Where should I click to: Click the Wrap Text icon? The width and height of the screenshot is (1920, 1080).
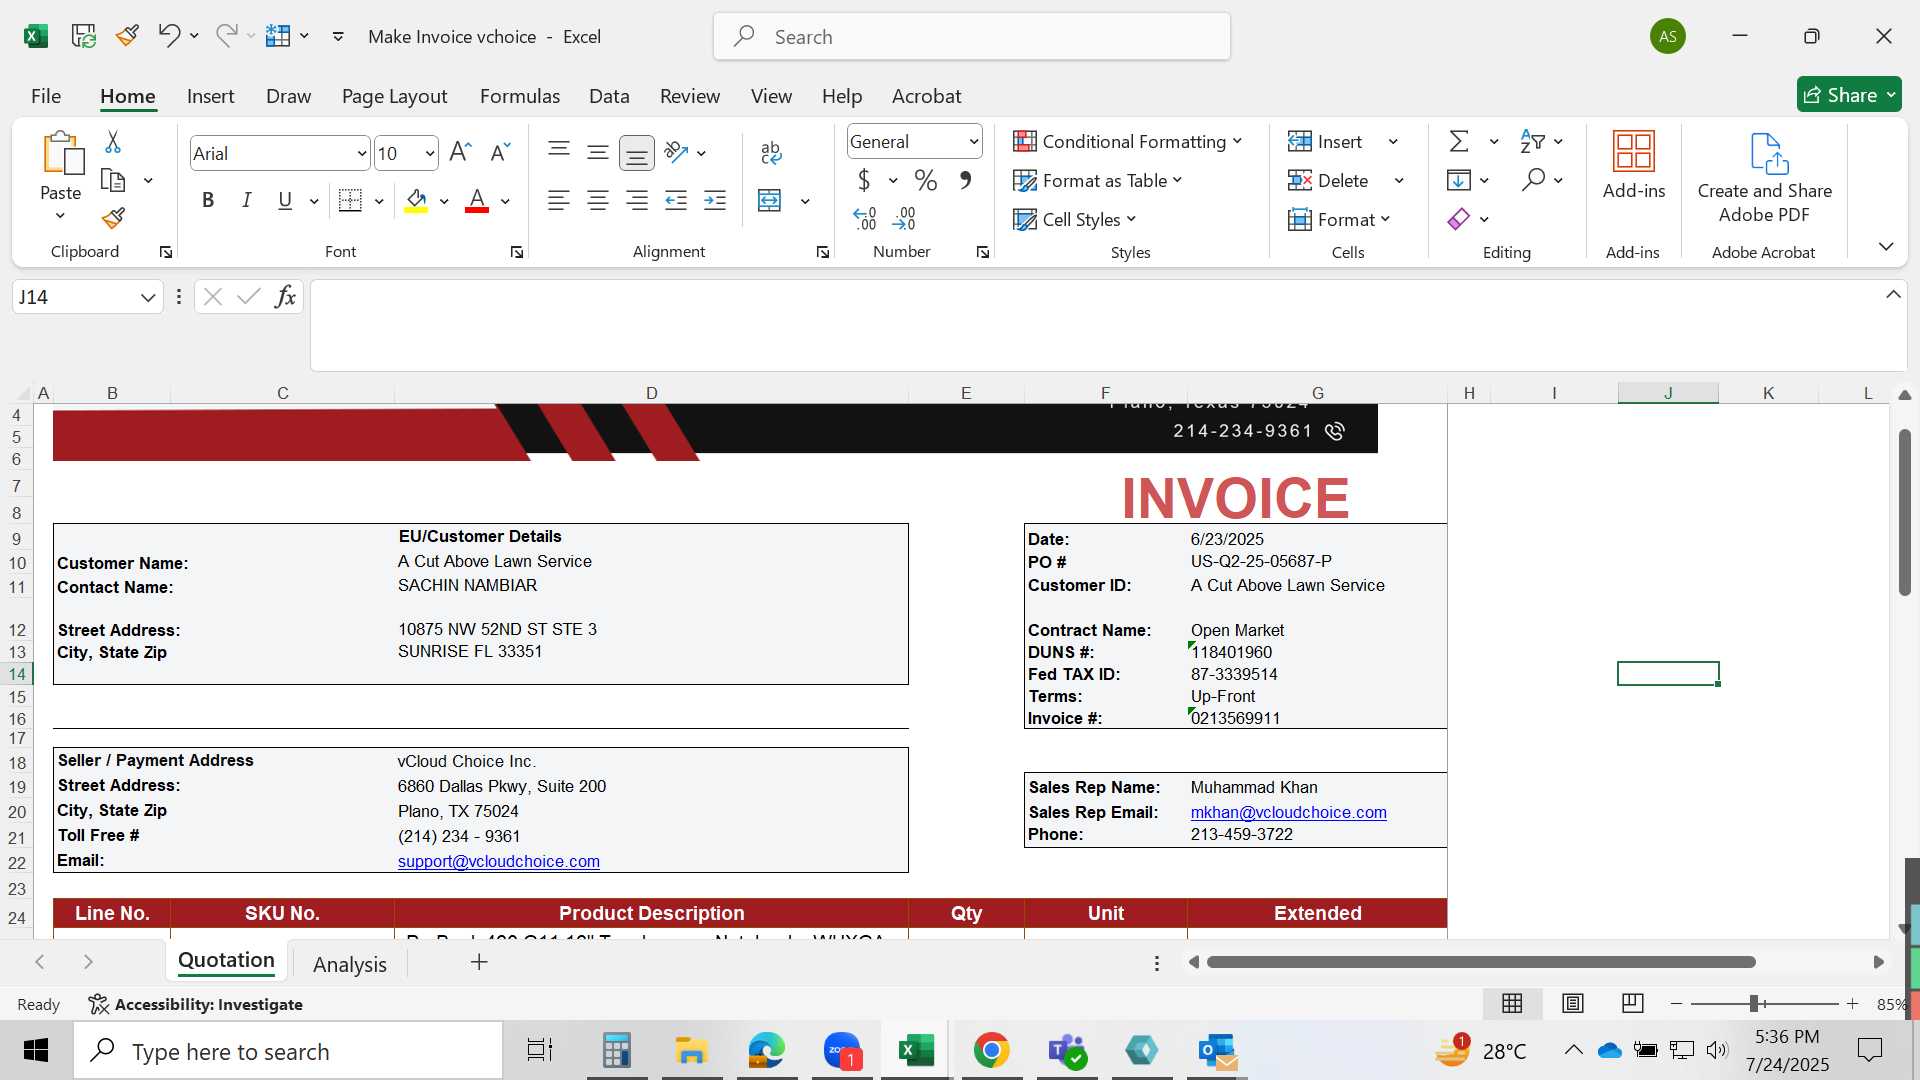coord(771,152)
